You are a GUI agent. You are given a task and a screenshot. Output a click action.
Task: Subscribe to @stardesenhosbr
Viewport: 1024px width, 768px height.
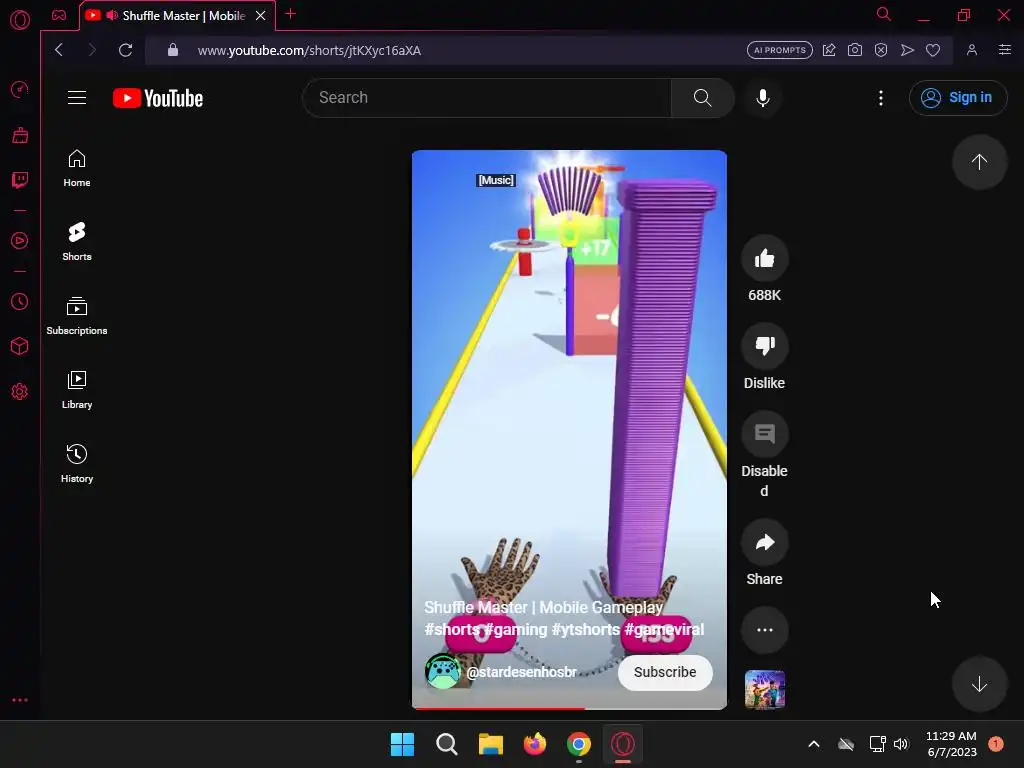tap(665, 672)
